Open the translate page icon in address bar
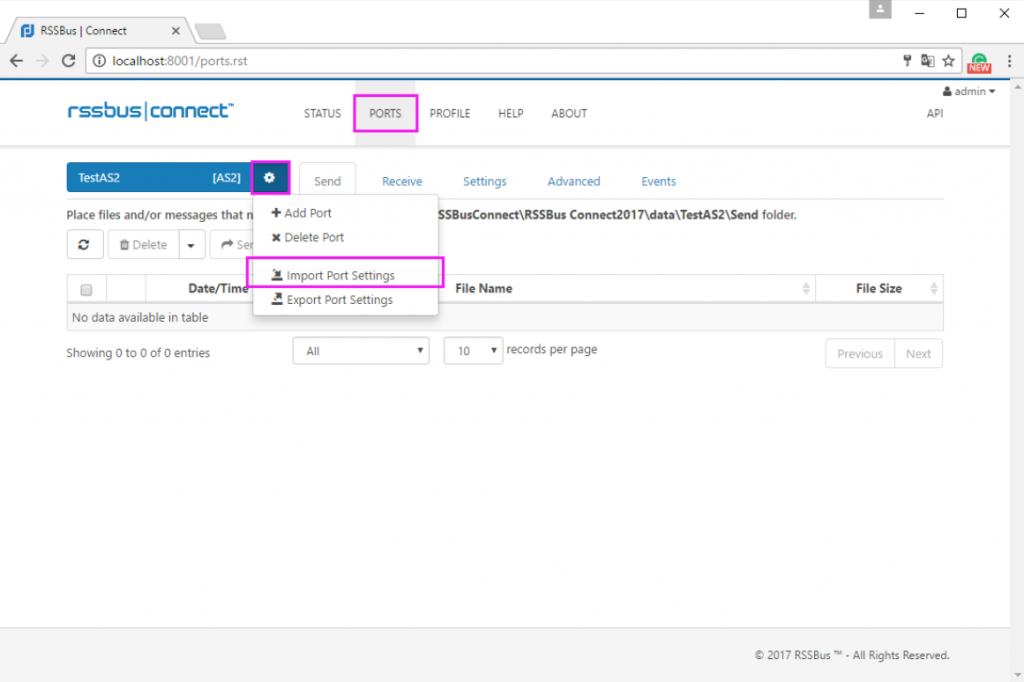 click(927, 61)
